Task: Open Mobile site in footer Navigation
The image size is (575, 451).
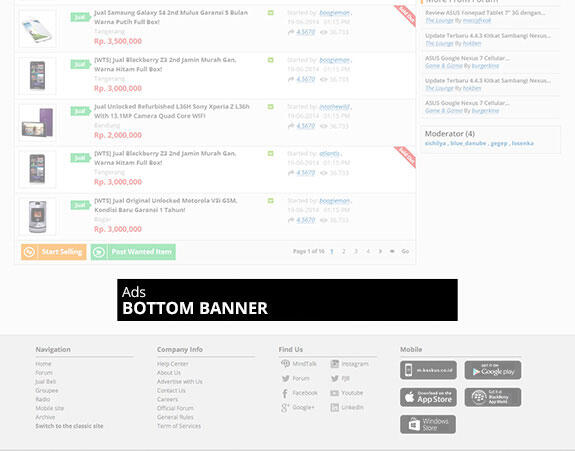Action: tap(50, 408)
